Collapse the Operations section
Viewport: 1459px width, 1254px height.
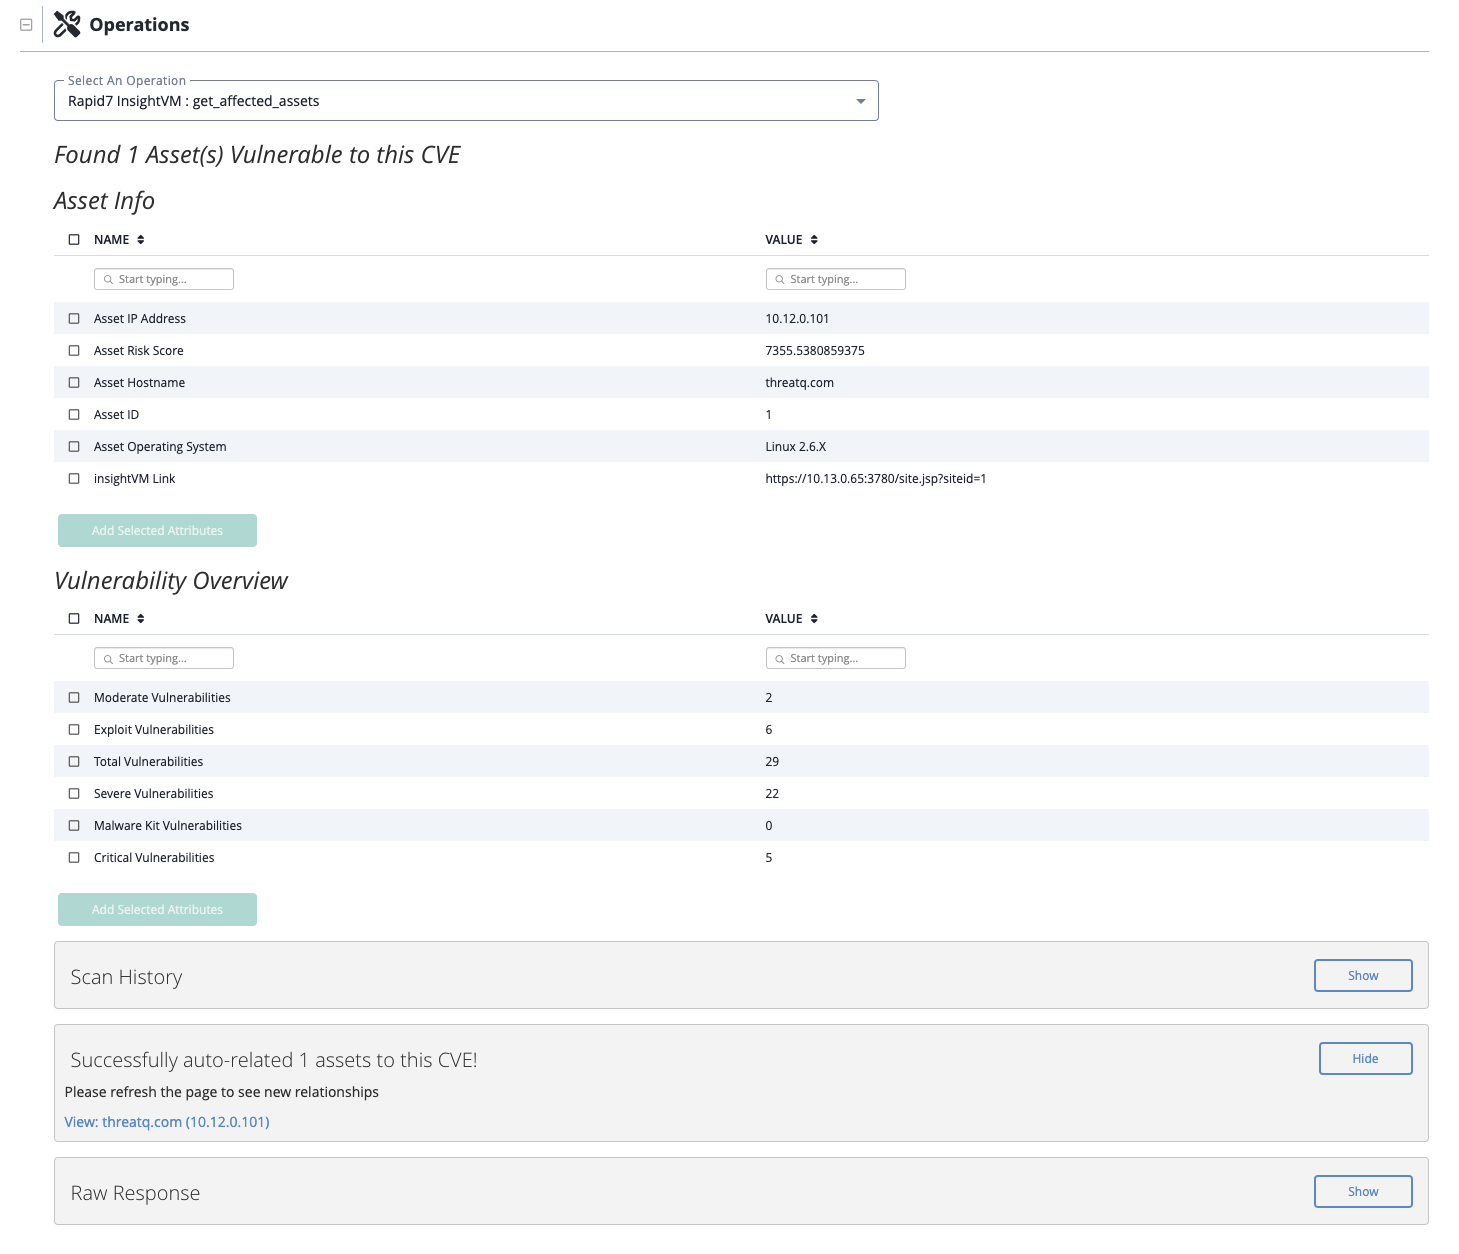pos(26,25)
